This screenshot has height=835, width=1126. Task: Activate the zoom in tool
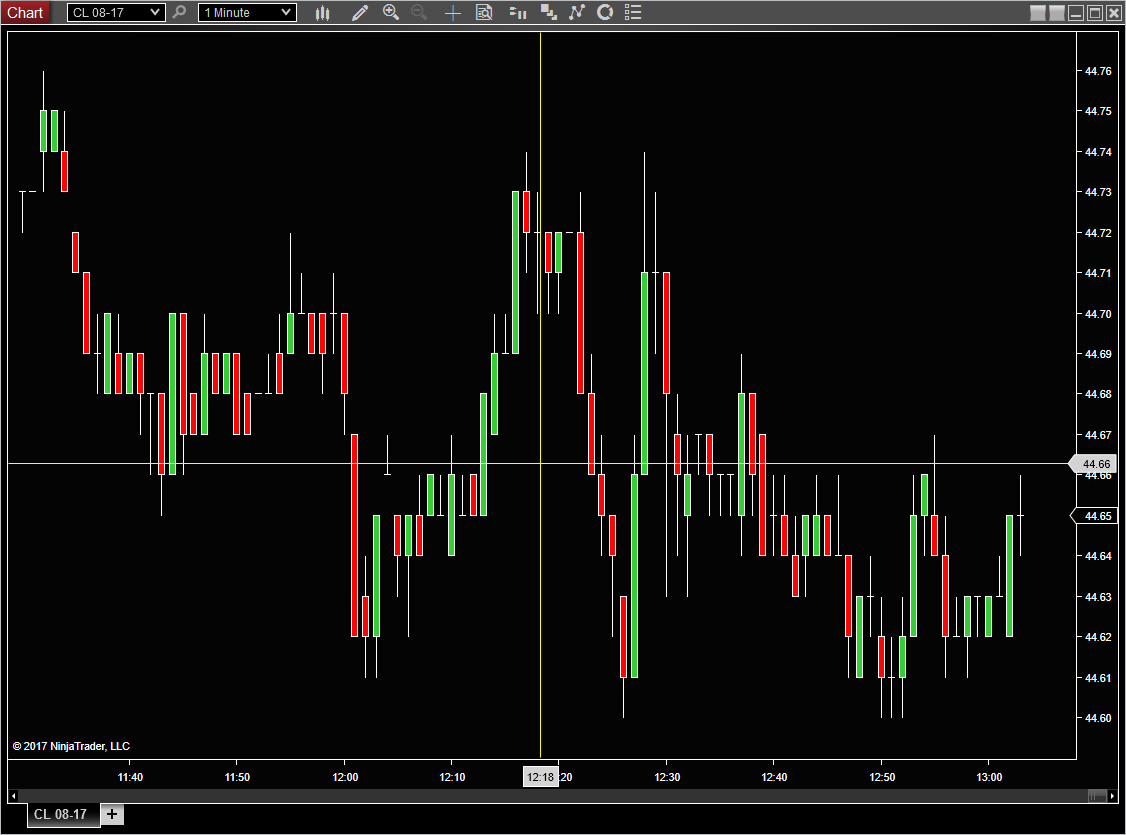(x=391, y=12)
